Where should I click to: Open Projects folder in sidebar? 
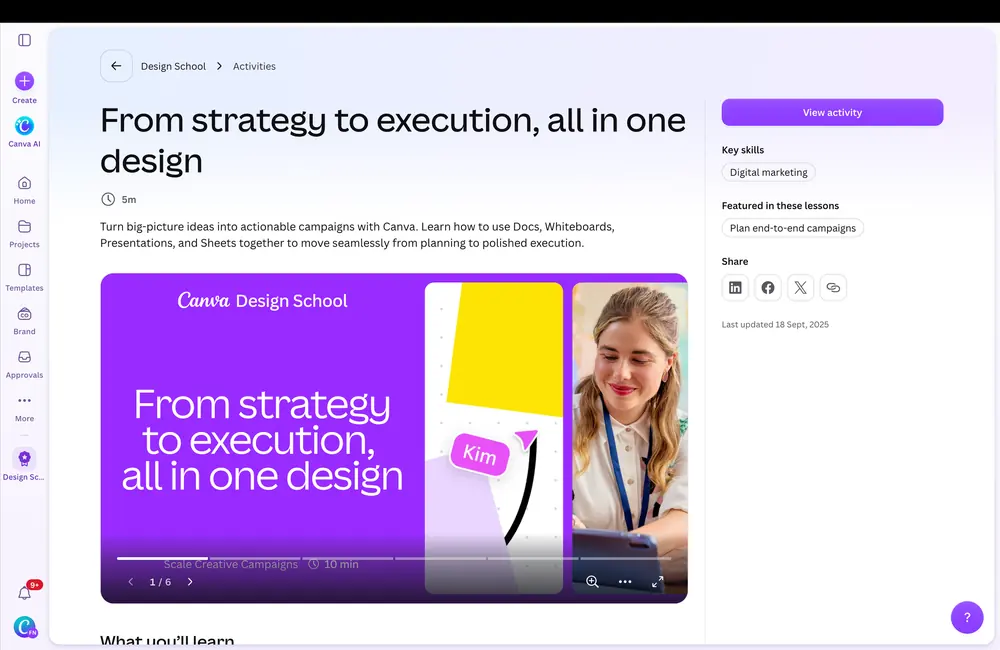tap(24, 233)
